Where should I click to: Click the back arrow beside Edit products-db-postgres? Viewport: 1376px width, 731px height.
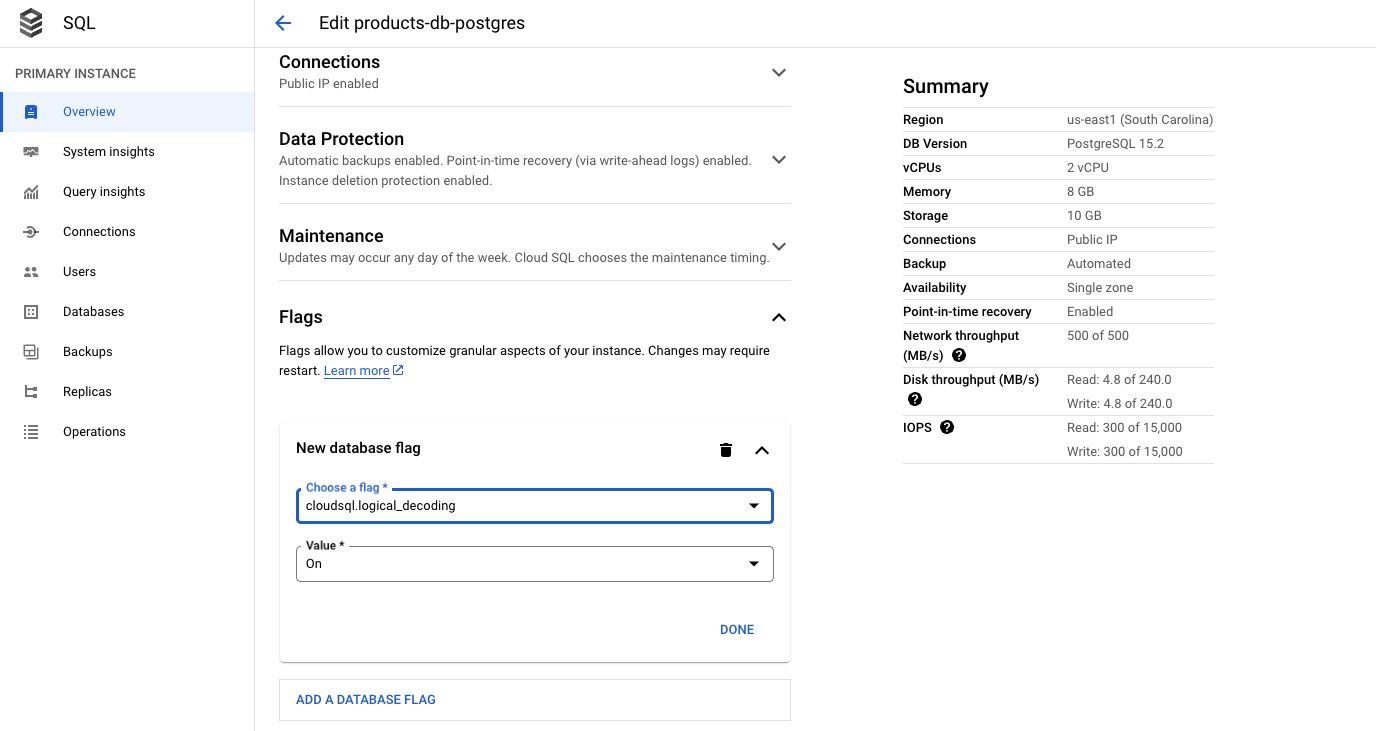283,23
